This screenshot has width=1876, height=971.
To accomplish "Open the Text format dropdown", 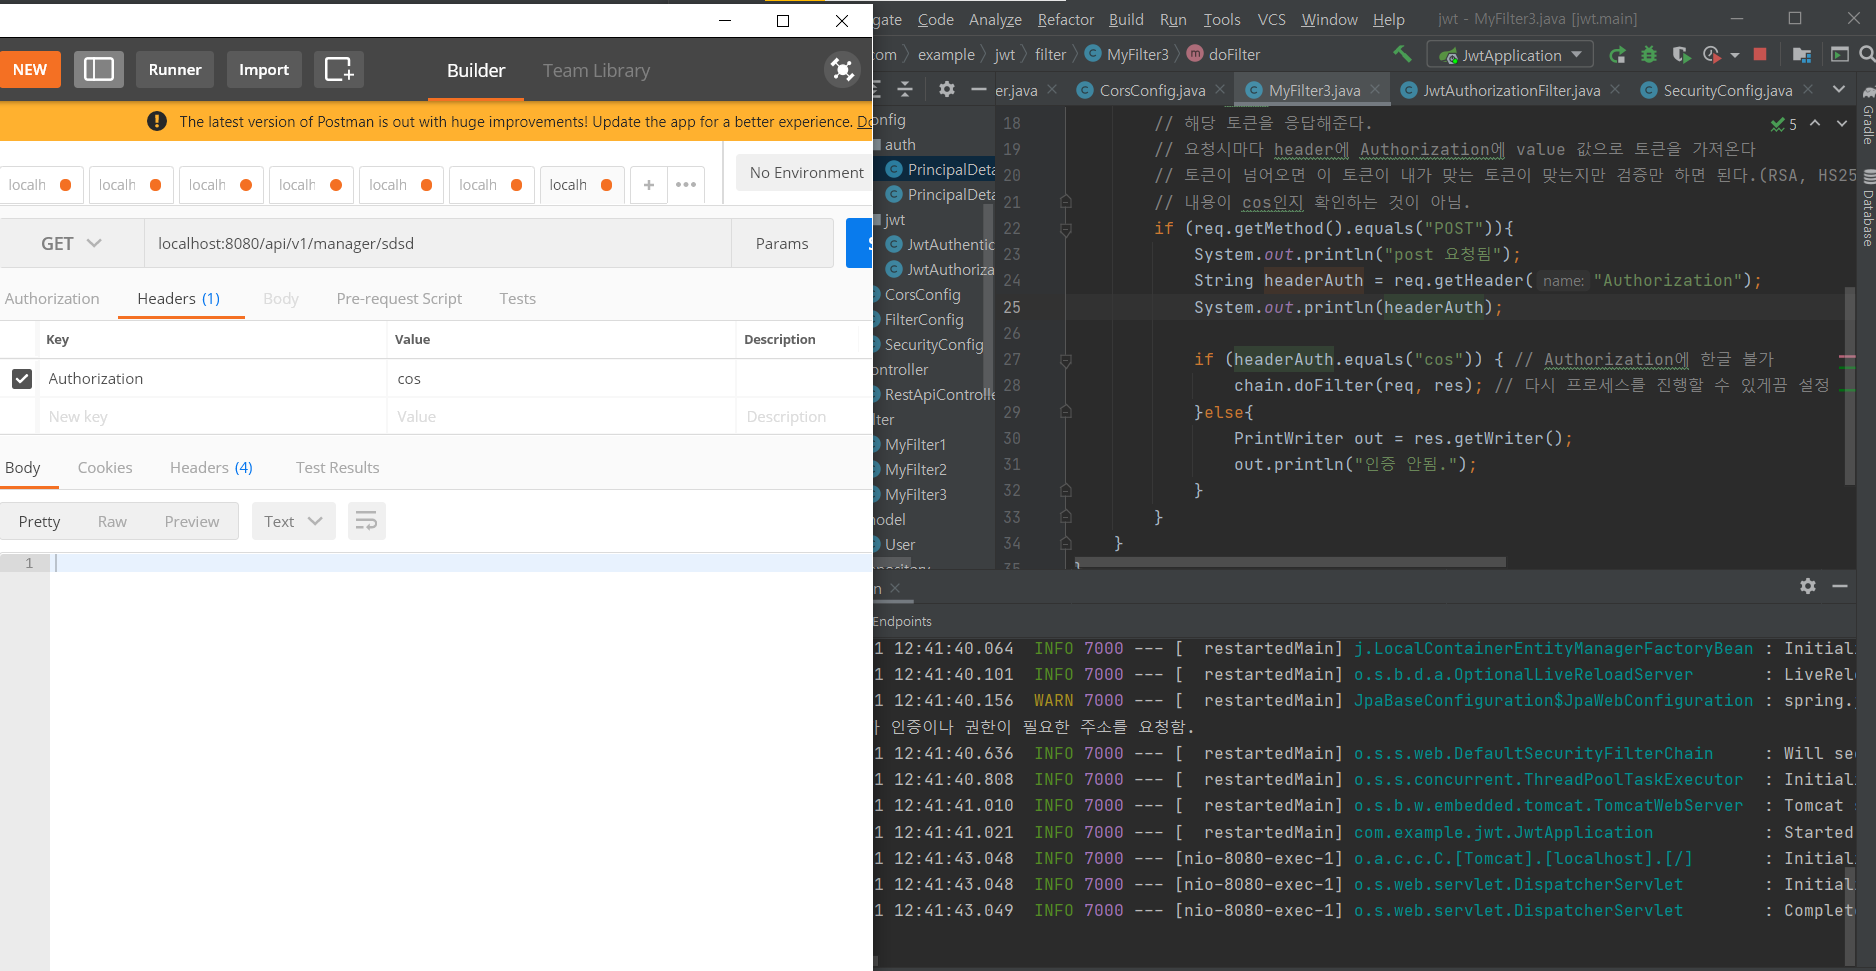I will tap(293, 521).
